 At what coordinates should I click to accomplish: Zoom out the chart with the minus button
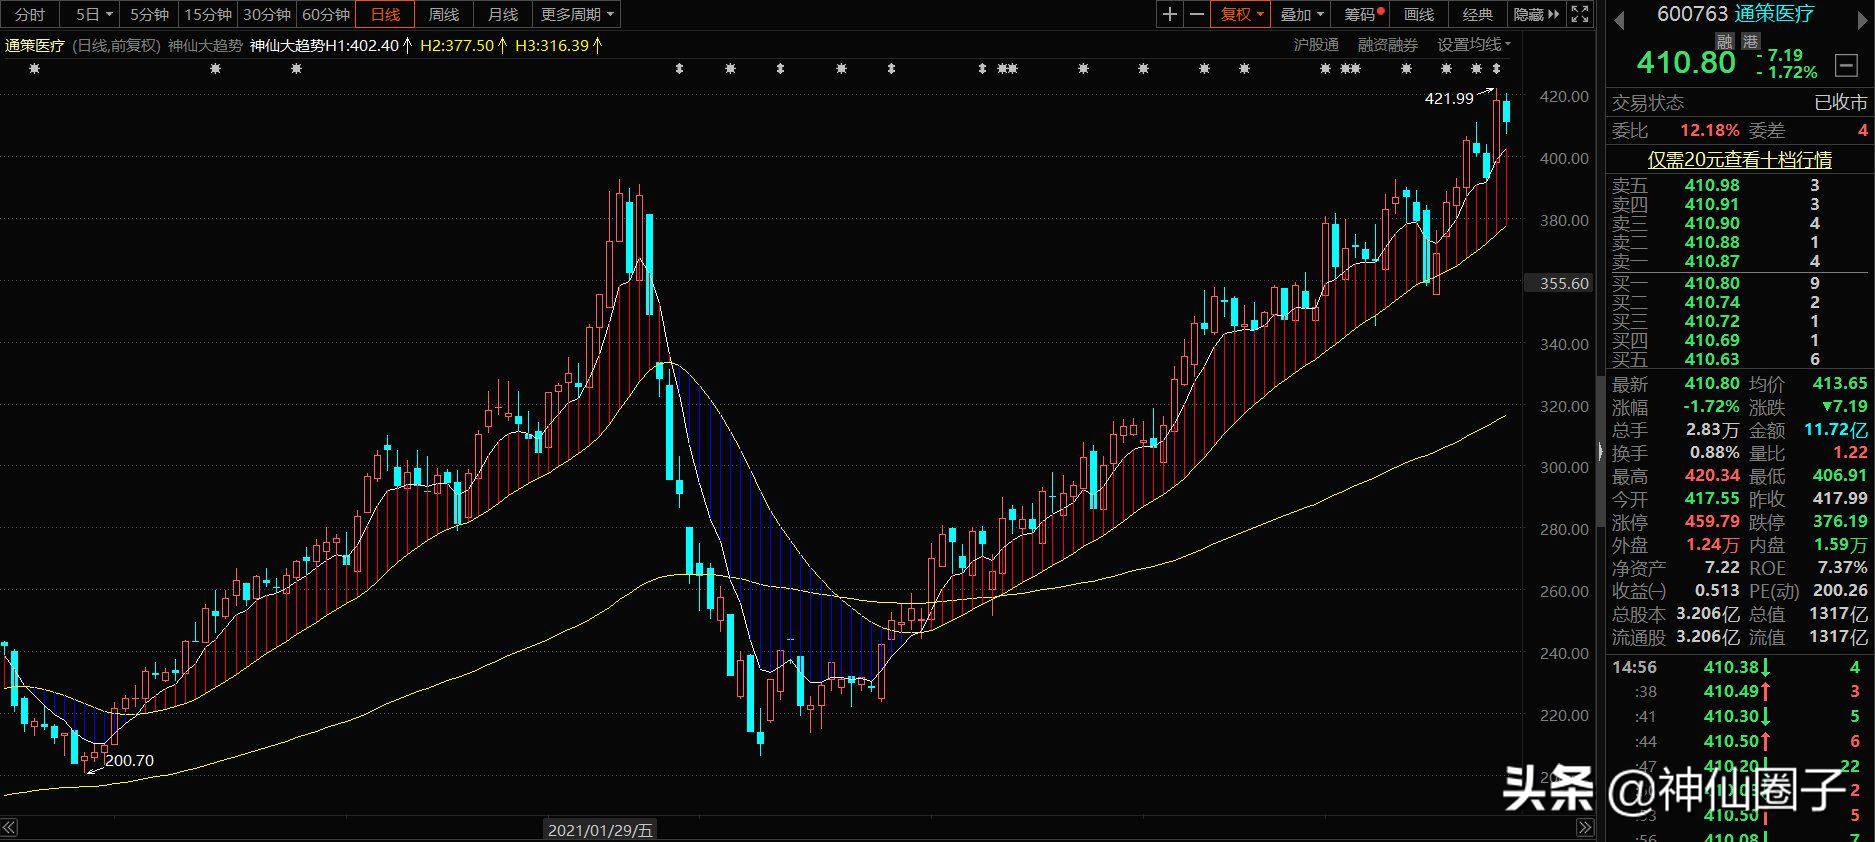click(1197, 14)
